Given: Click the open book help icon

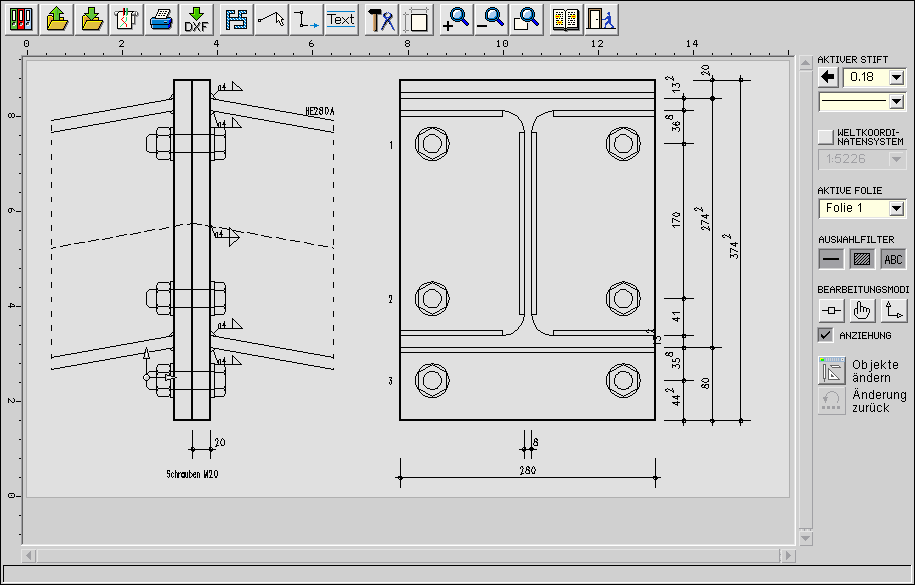Looking at the screenshot, I should click(x=565, y=19).
